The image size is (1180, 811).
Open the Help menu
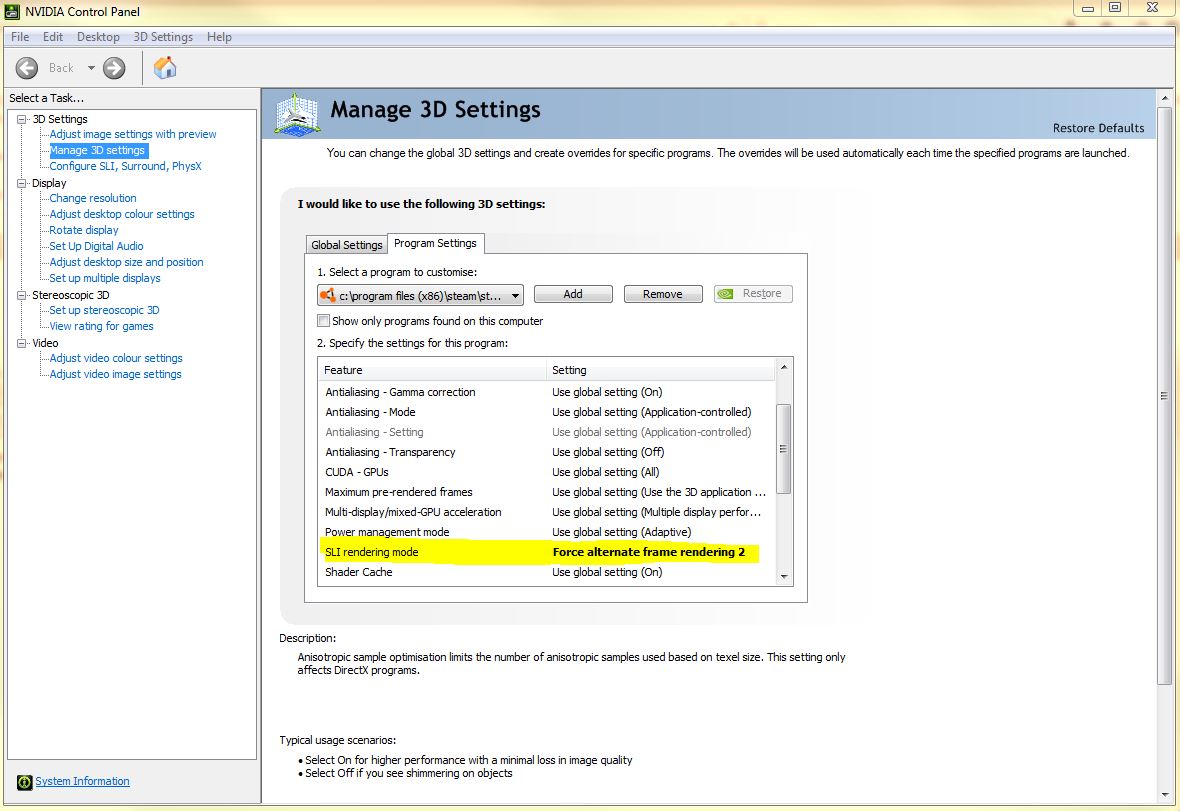click(x=219, y=37)
